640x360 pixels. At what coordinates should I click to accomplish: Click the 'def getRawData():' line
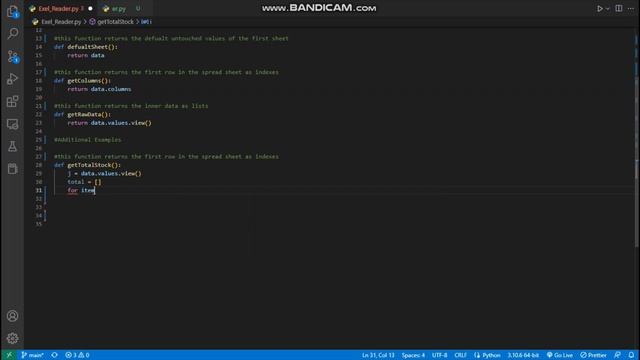(x=82, y=114)
